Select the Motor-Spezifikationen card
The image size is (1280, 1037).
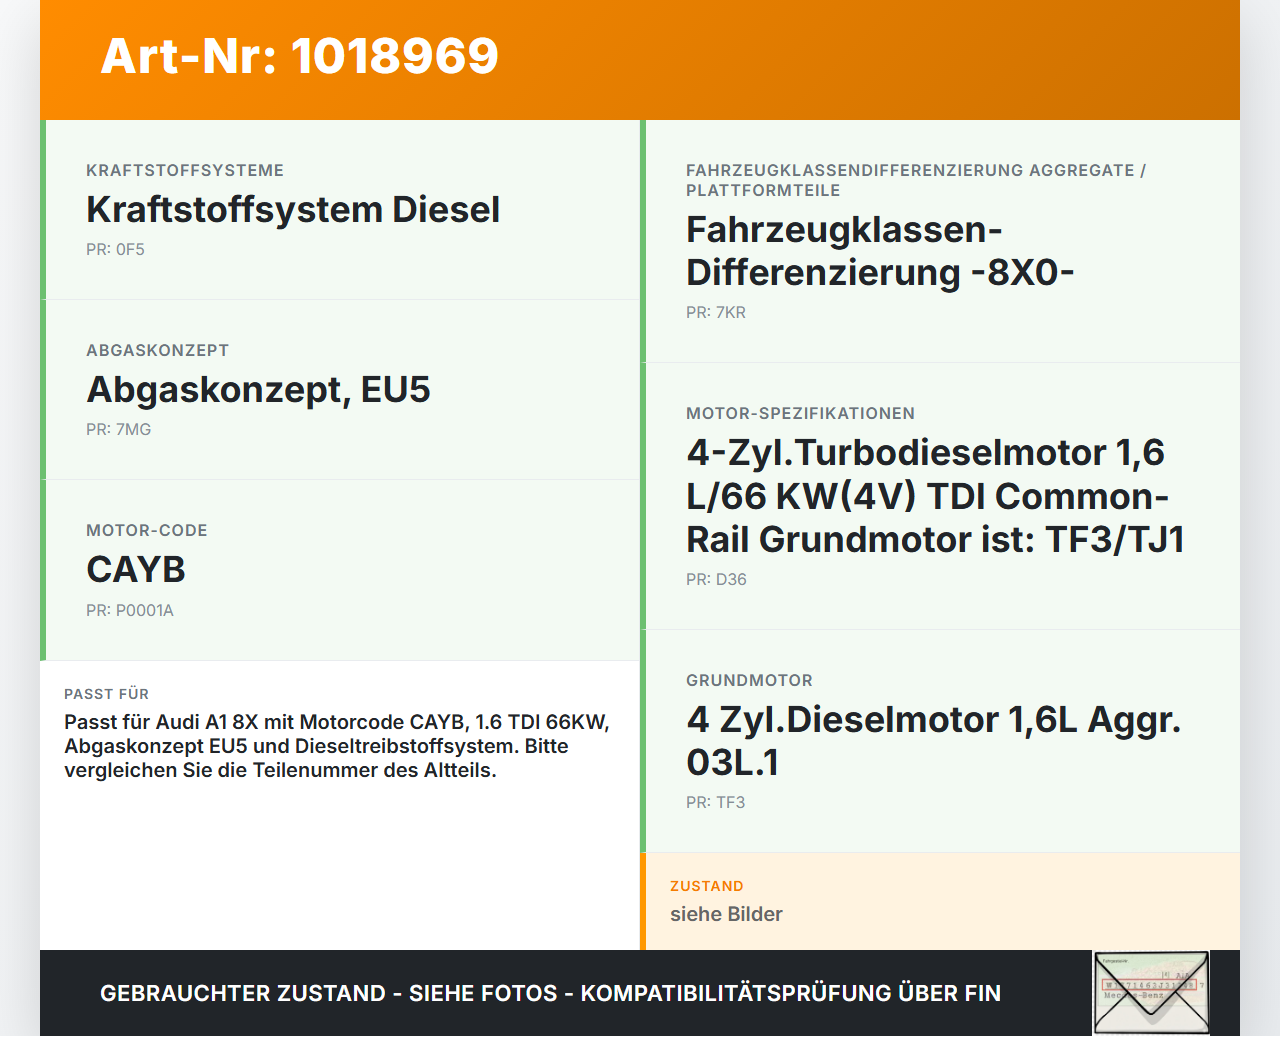[x=935, y=495]
